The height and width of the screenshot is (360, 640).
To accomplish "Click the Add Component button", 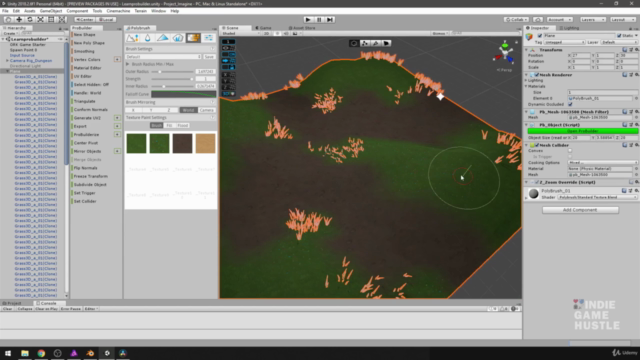I will [580, 210].
